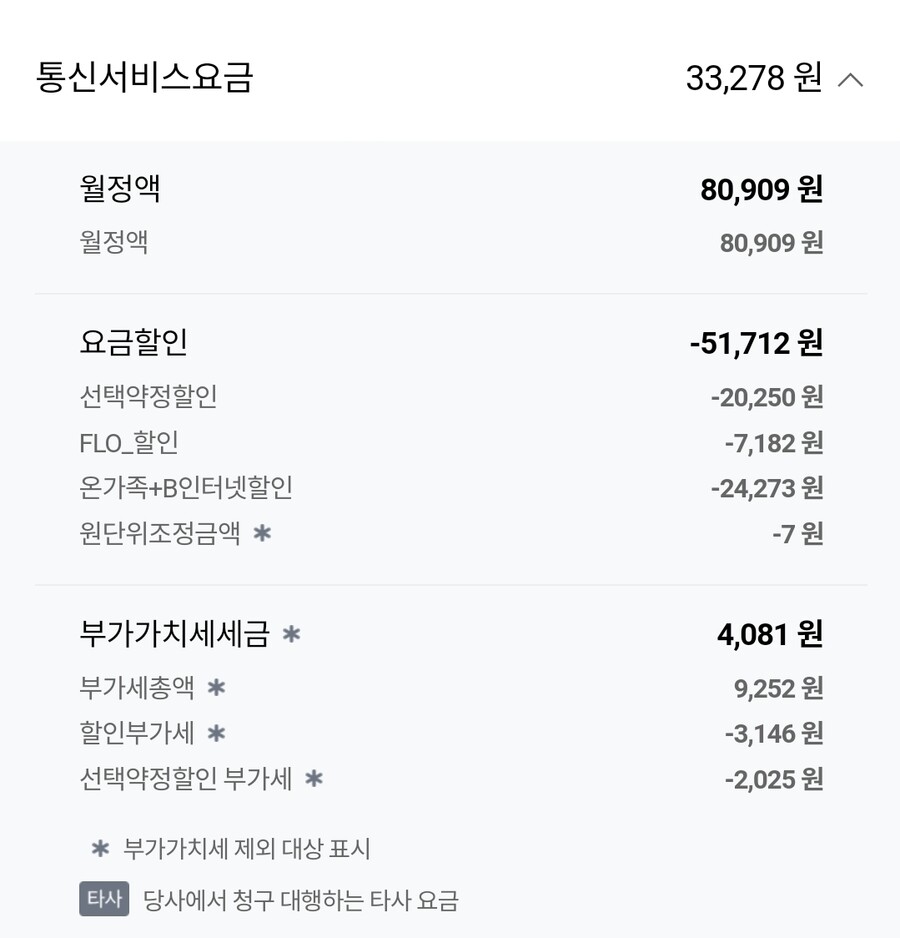Collapse the 통신서비스요금 section chevron
The width and height of the screenshot is (900, 938).
pos(850,80)
